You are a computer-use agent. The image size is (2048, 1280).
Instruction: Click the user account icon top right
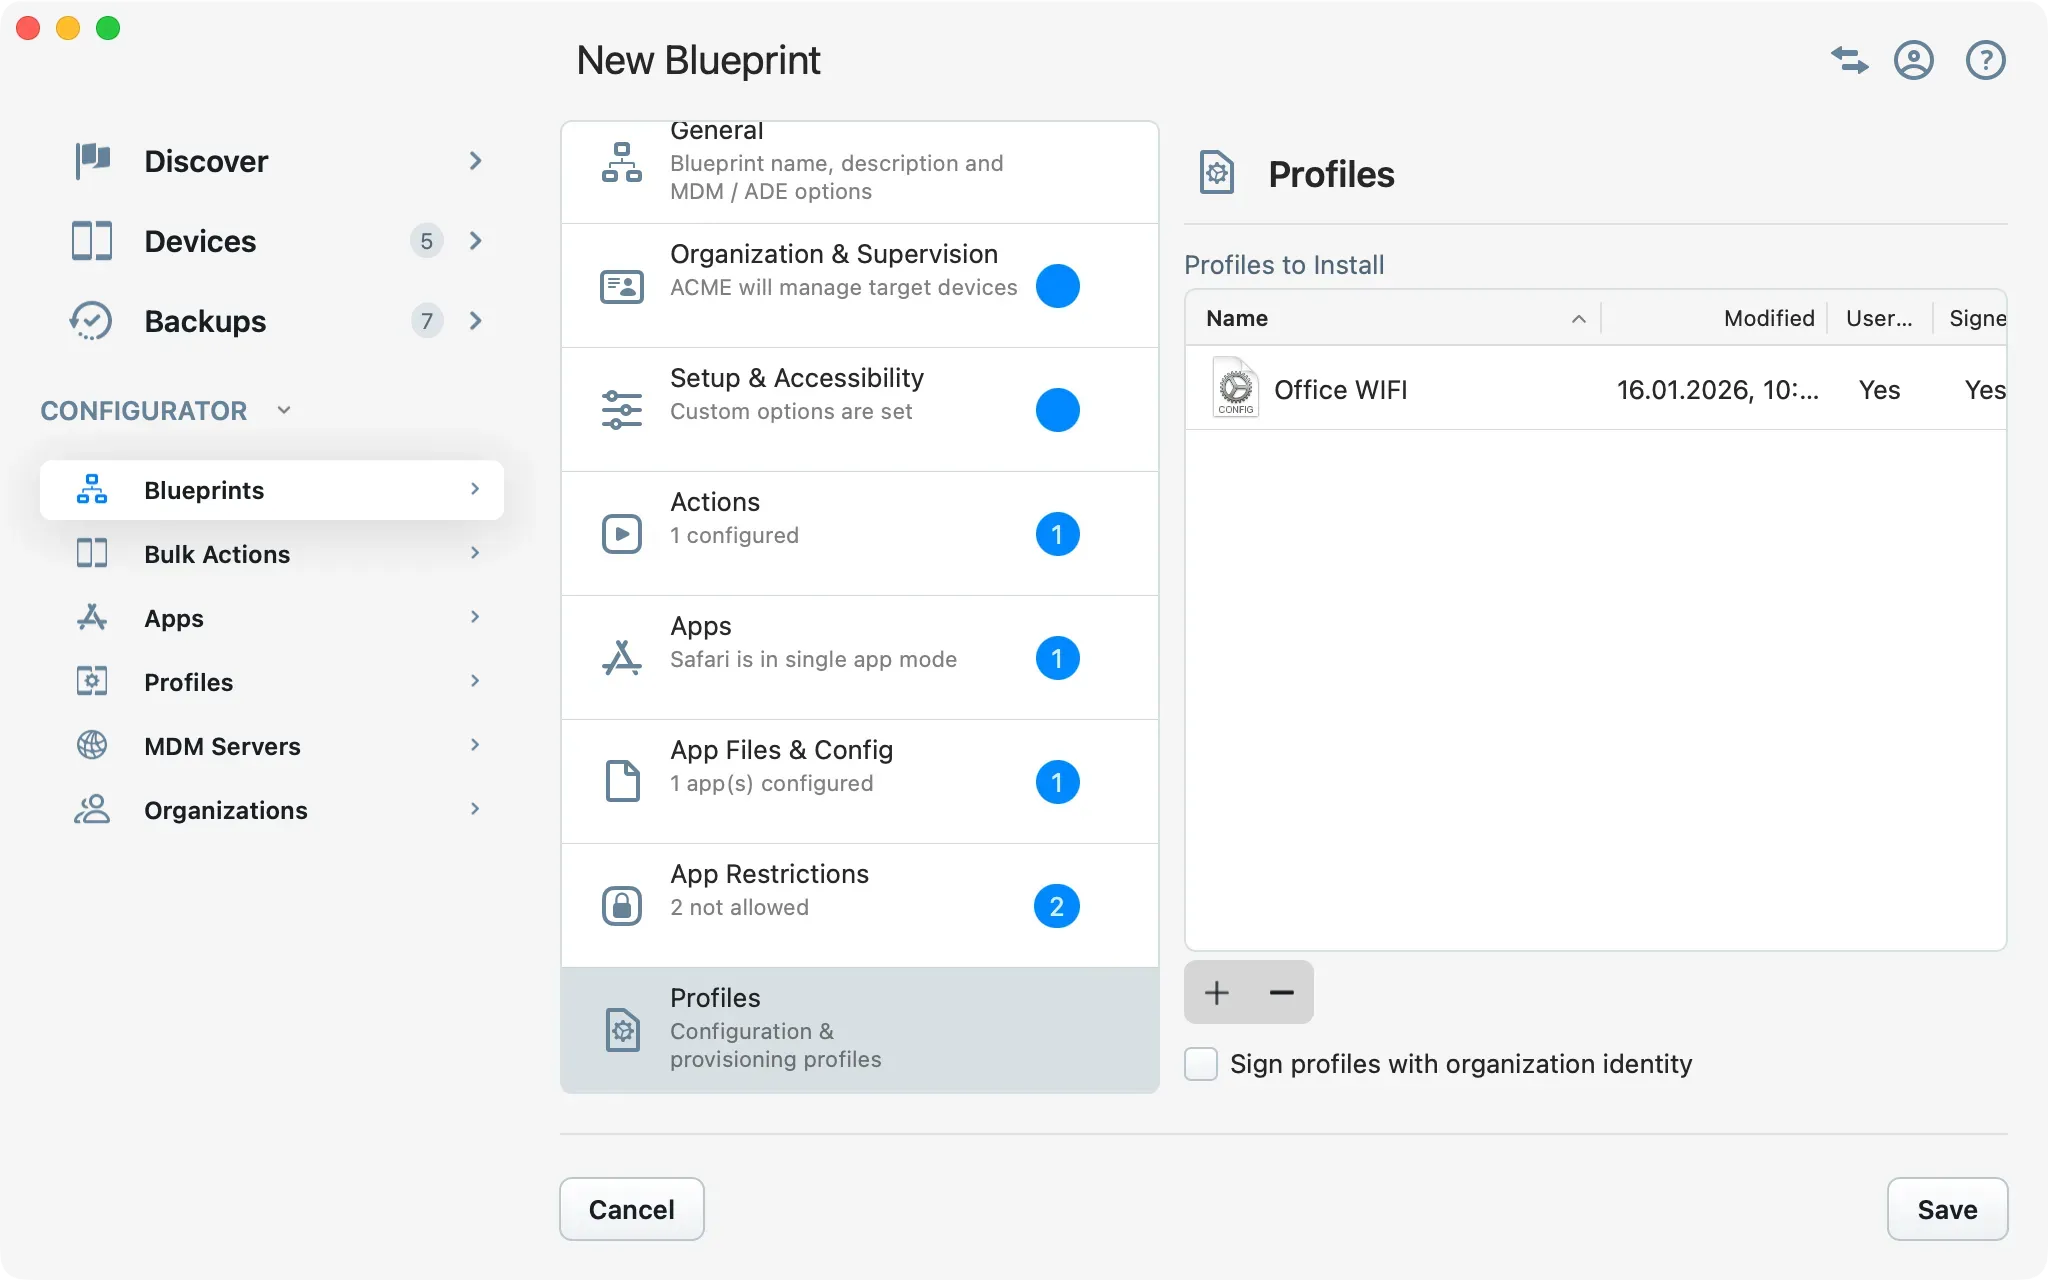coord(1914,60)
